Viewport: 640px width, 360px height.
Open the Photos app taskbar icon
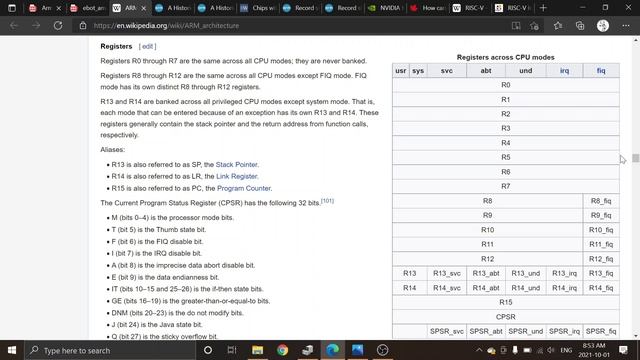point(357,350)
